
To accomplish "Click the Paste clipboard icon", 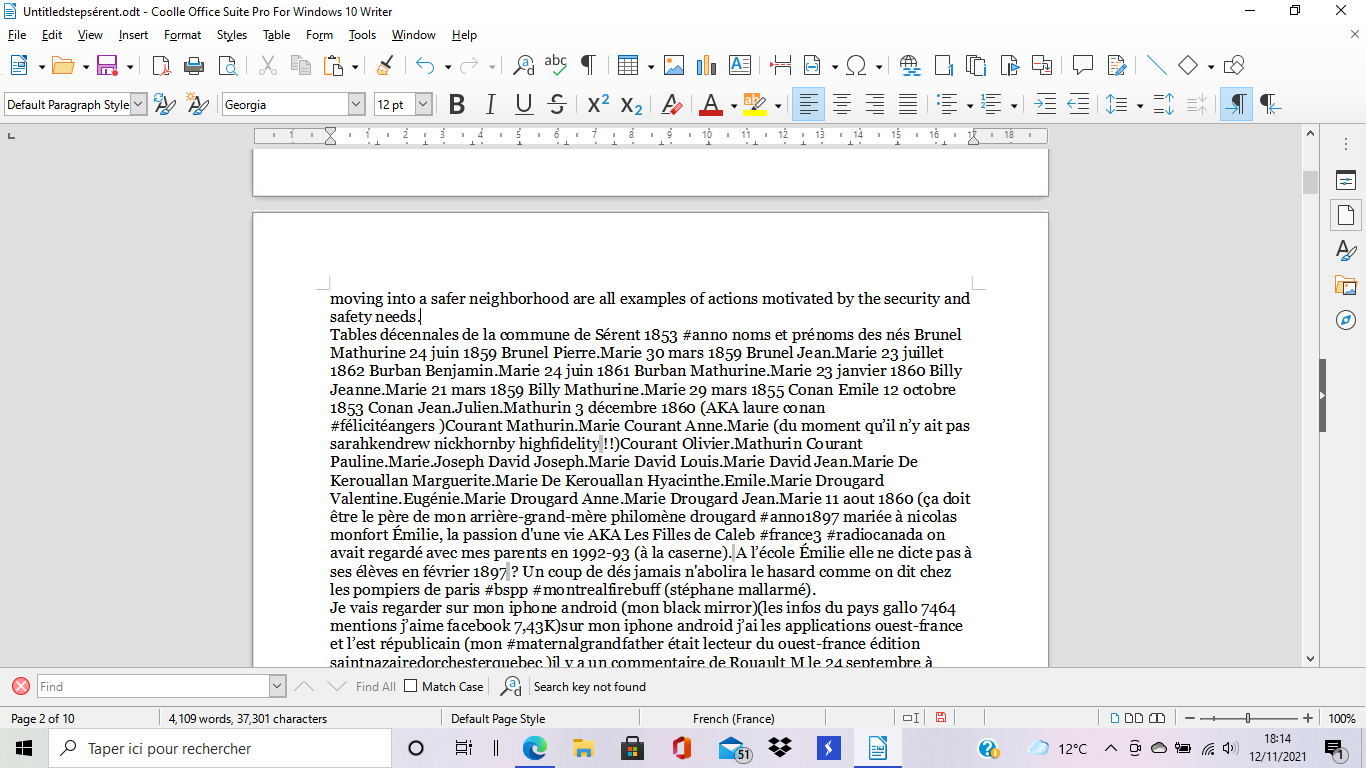I will click(334, 66).
